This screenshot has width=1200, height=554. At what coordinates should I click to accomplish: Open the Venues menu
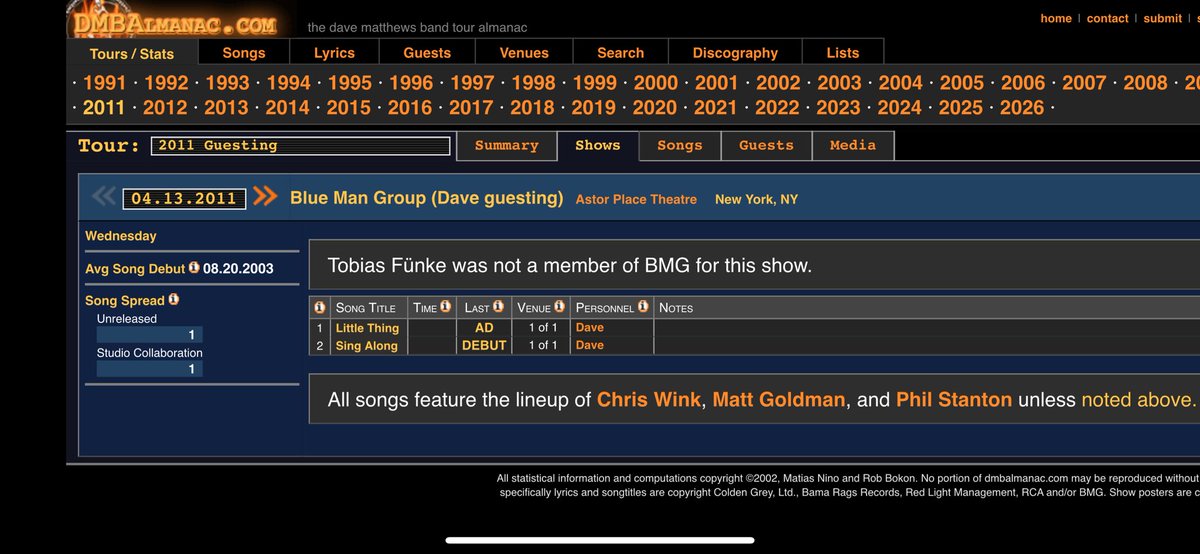point(524,53)
